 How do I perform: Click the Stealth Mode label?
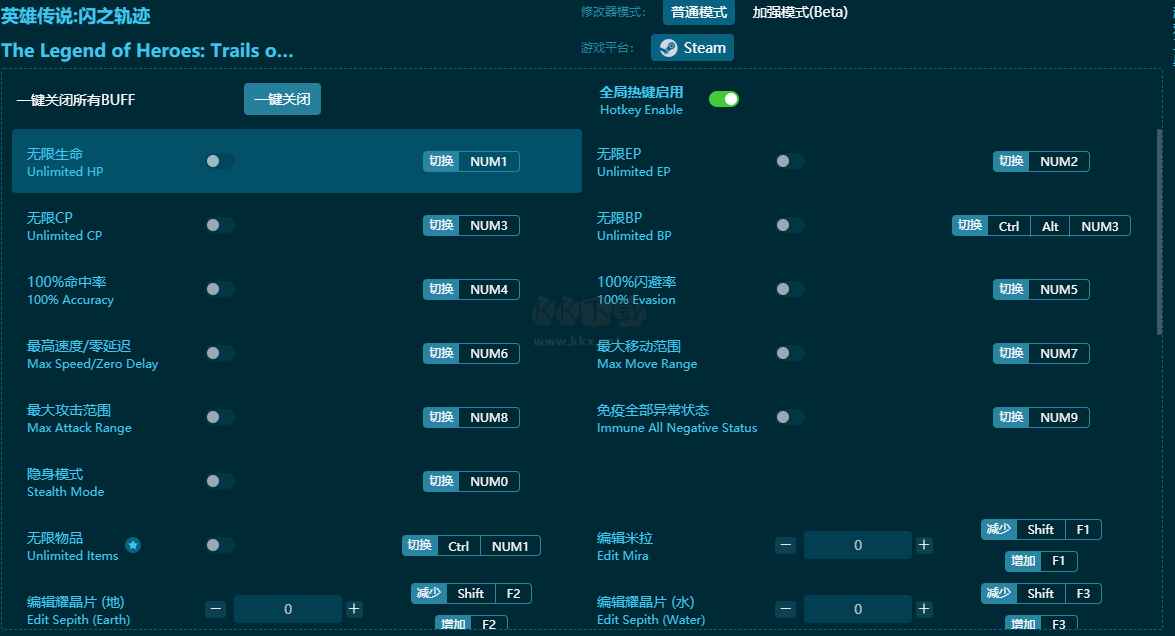pyautogui.click(x=65, y=491)
